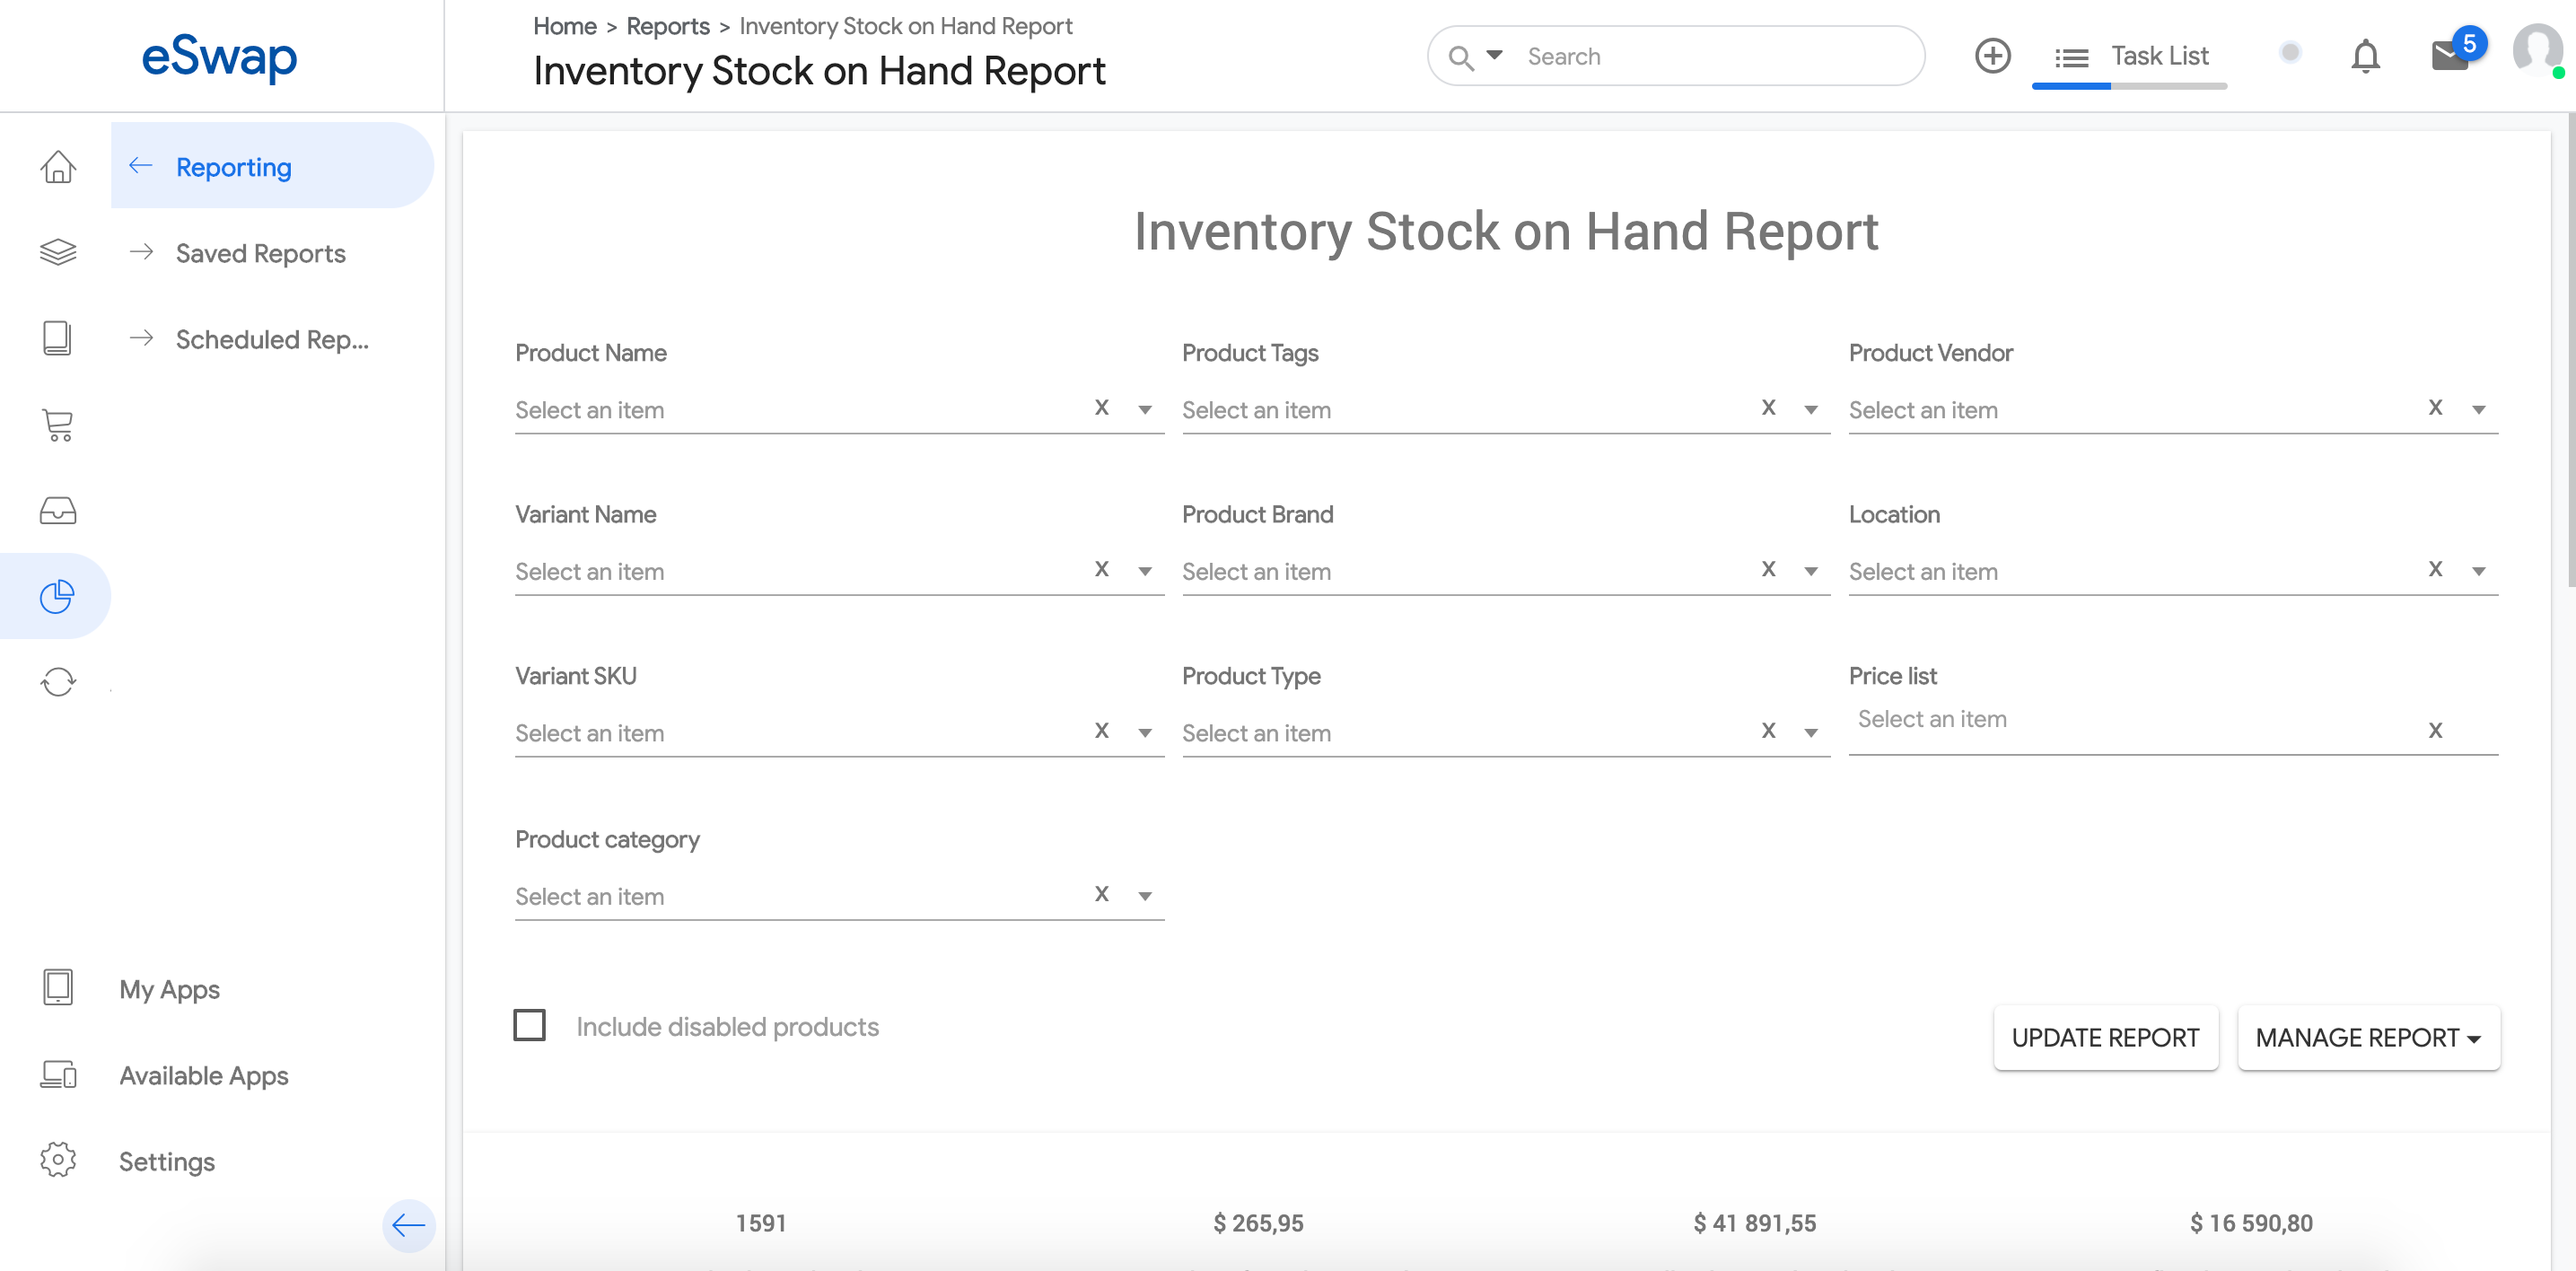
Task: Click the home icon in sidebar
Action: coord(58,167)
